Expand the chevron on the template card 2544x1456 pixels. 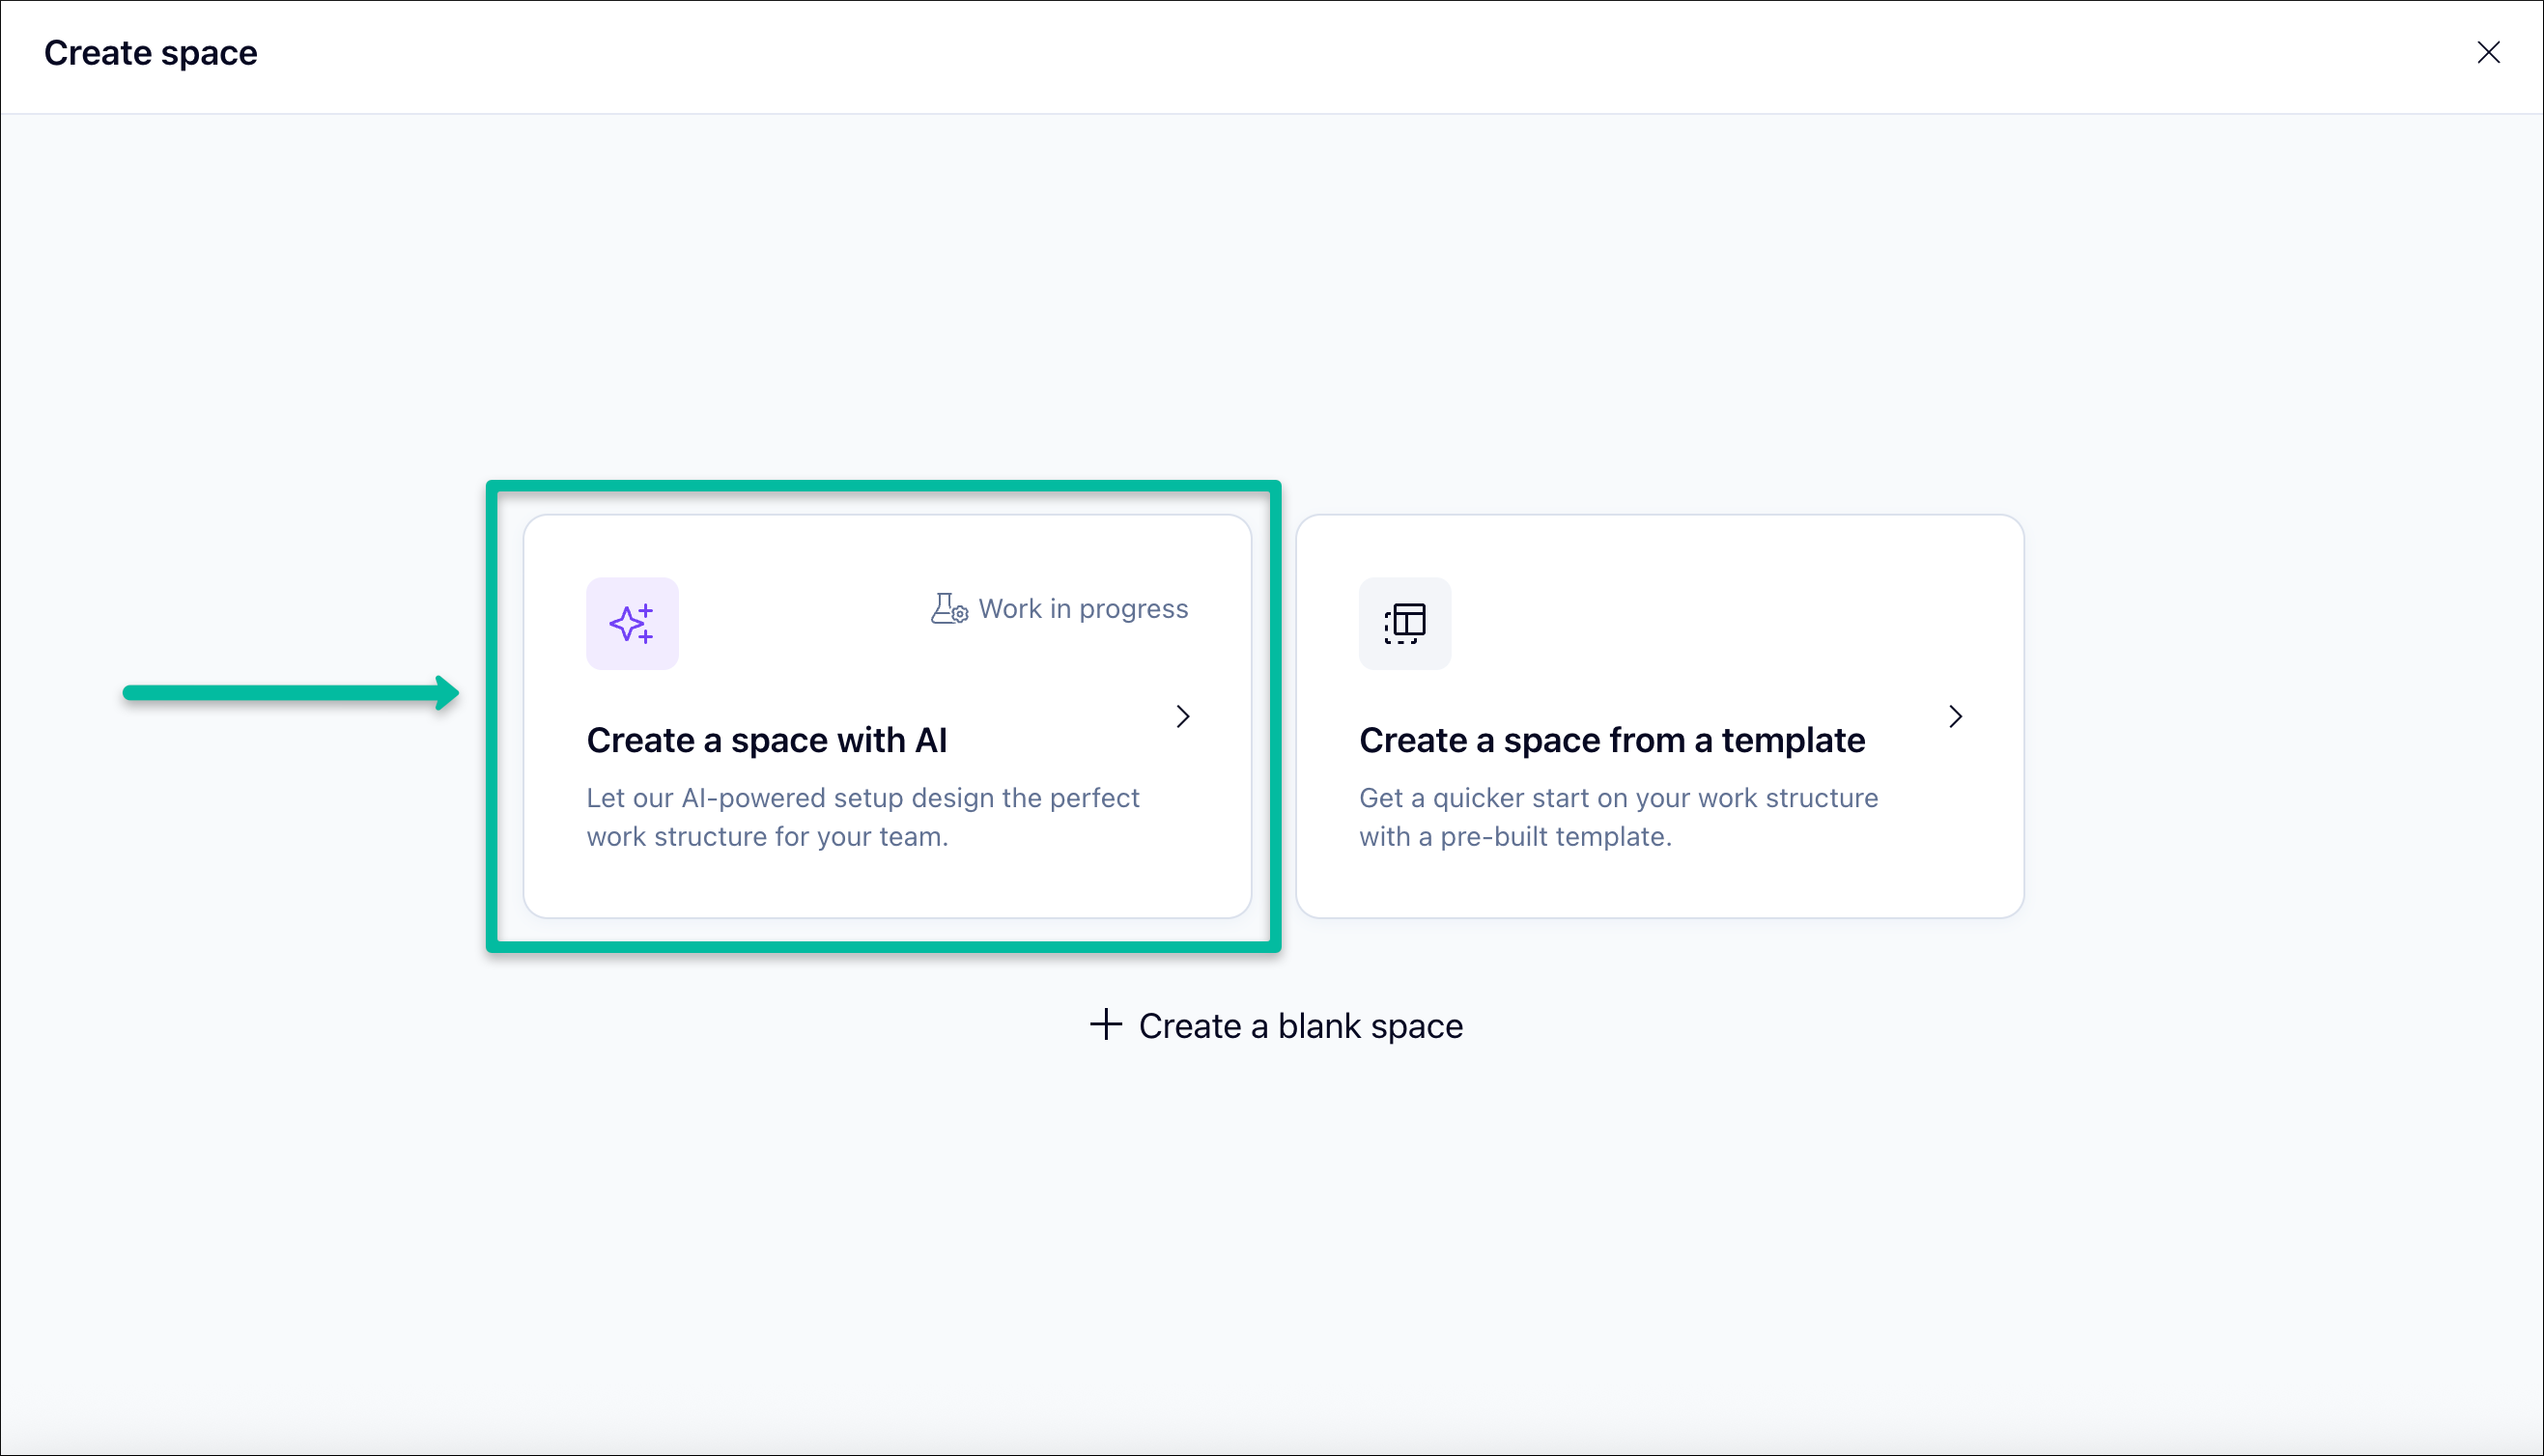(1955, 716)
